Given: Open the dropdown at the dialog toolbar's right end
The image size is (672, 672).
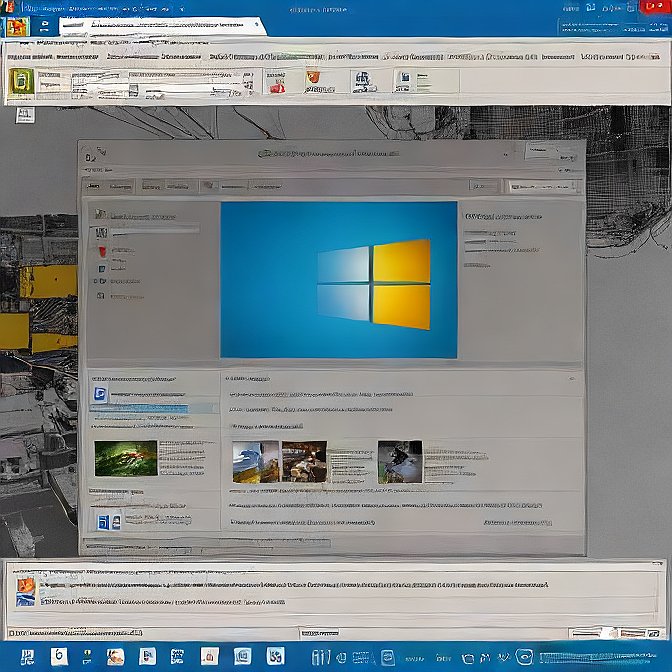Looking at the screenshot, I should coord(543,187).
